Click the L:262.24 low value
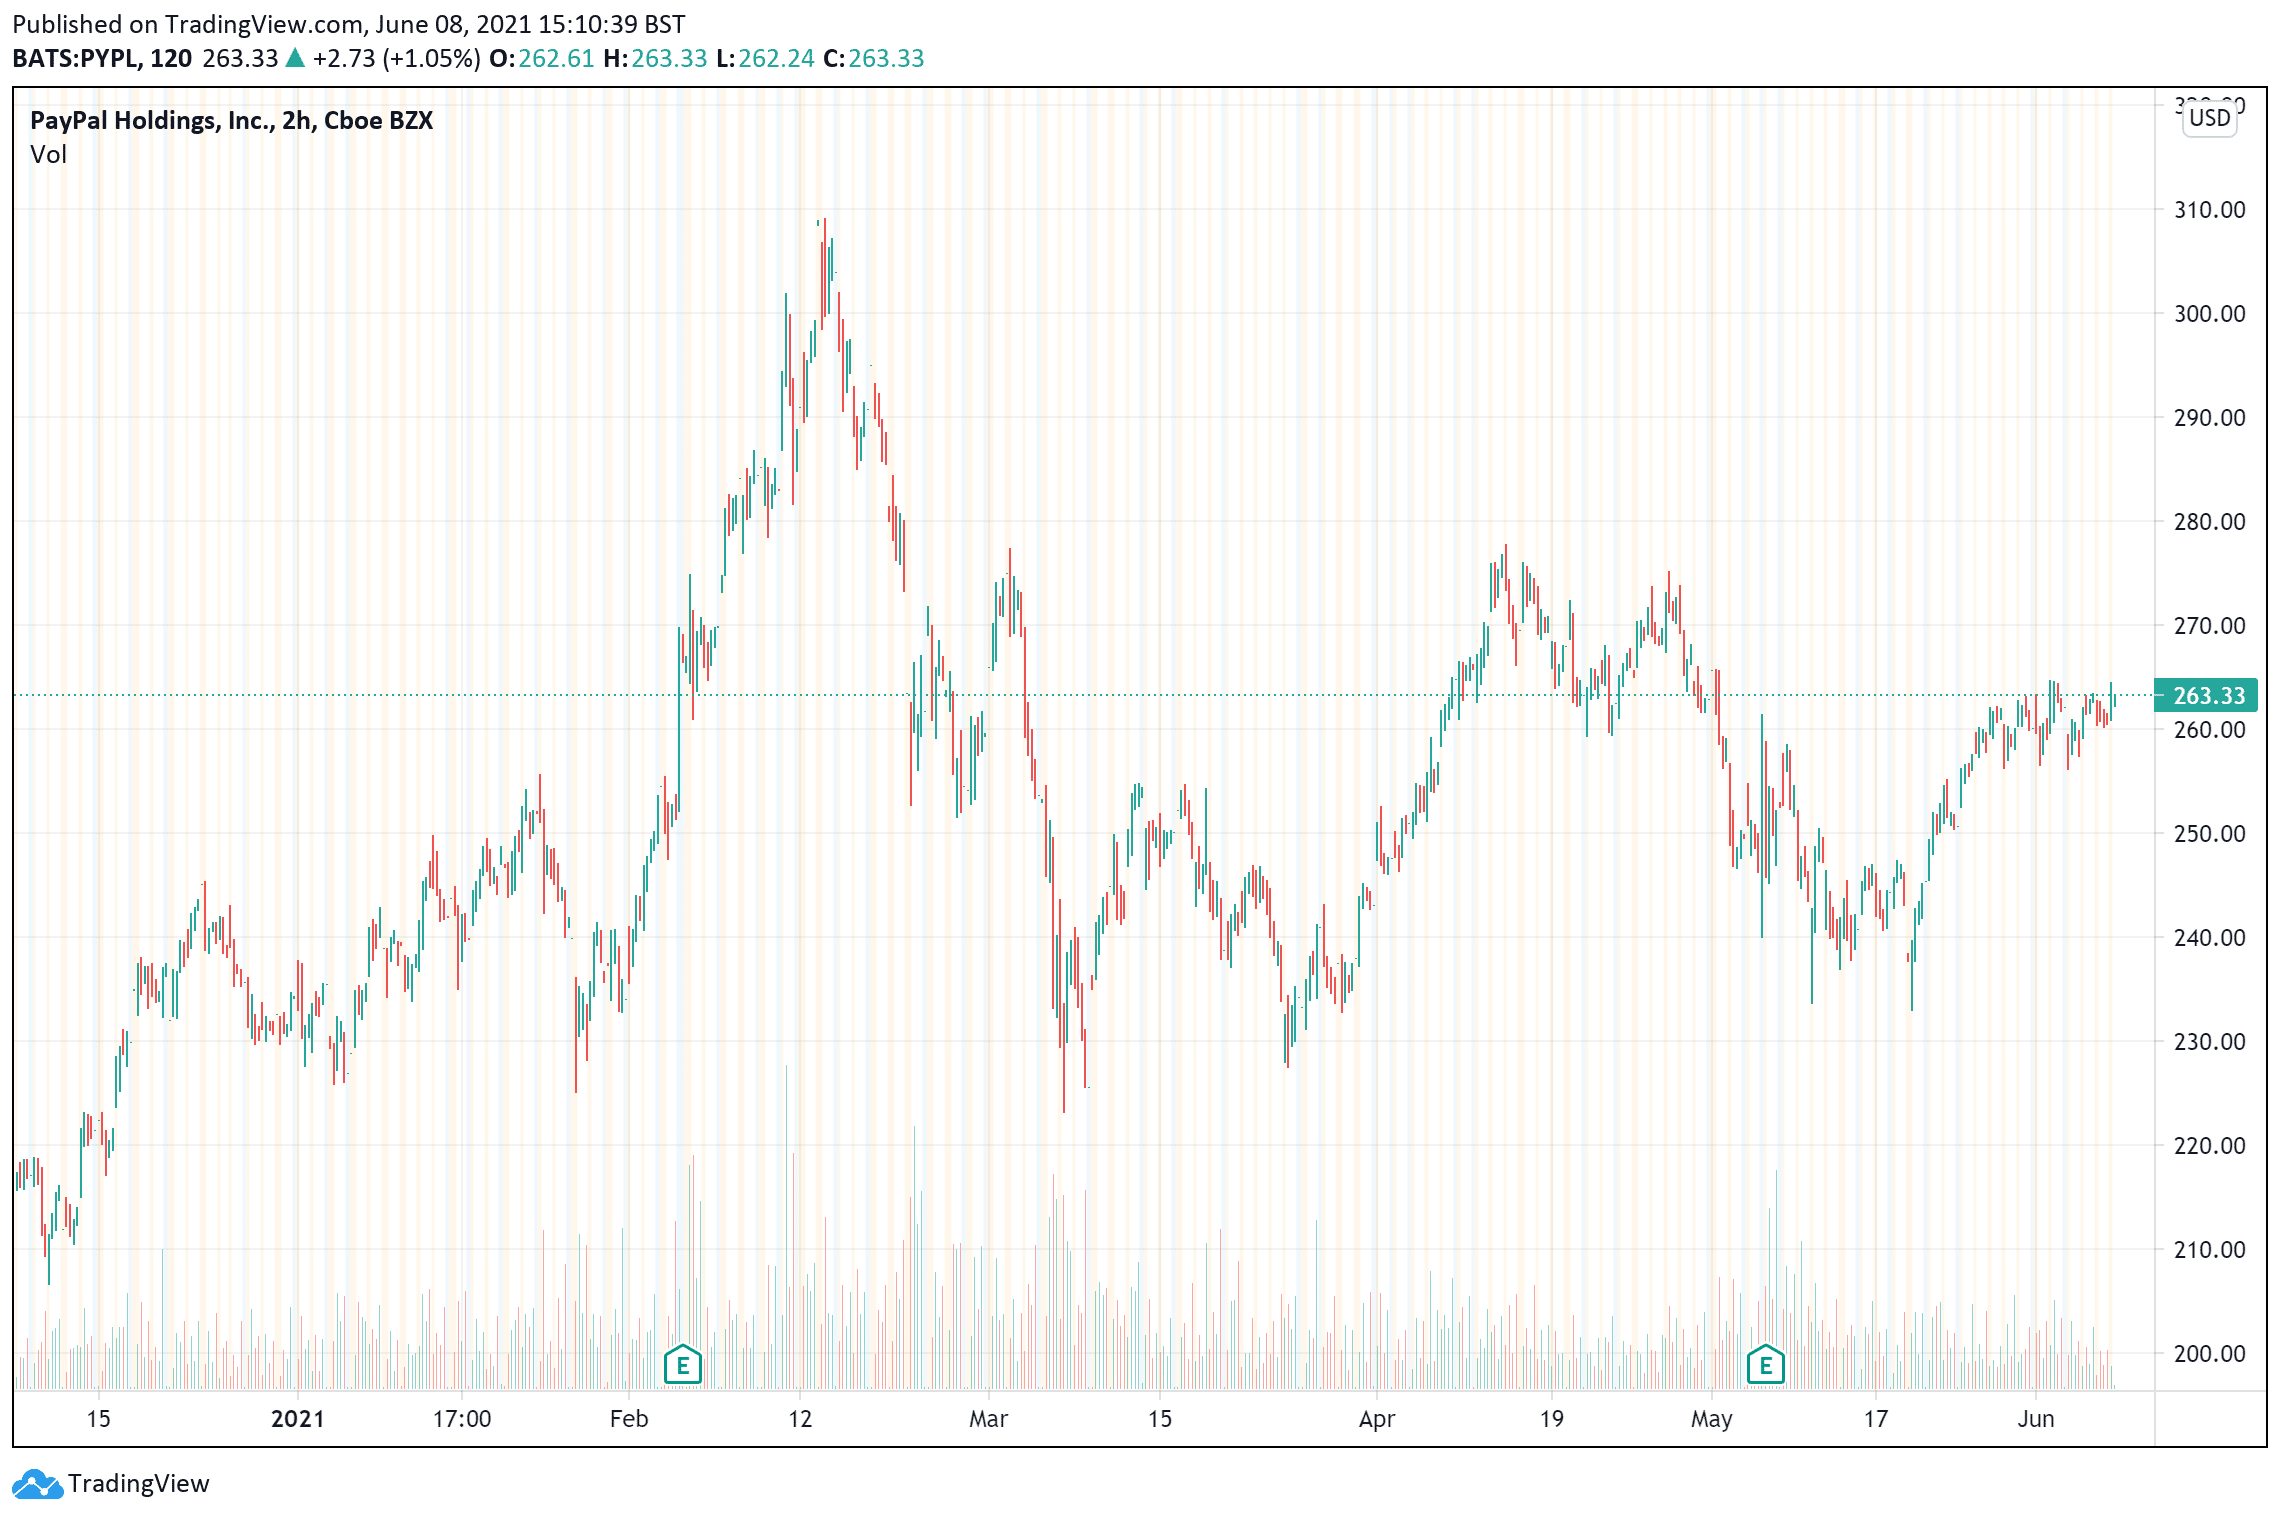The image size is (2280, 1520). [x=765, y=59]
